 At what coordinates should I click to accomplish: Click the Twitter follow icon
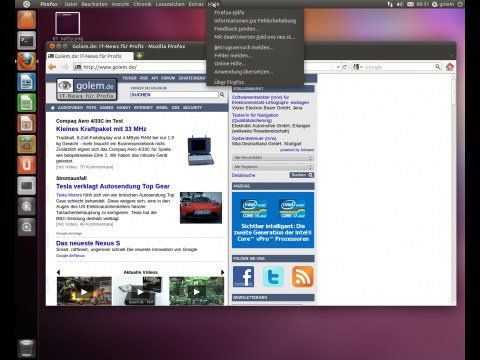[x=273, y=276]
